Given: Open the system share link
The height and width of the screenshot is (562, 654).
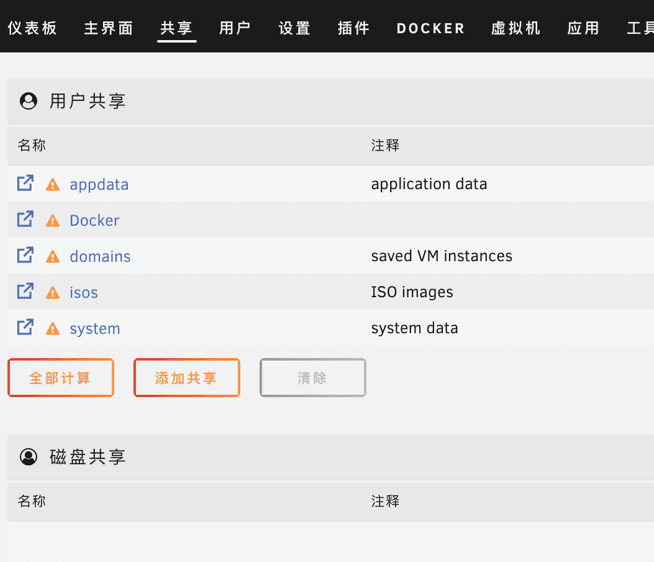Looking at the screenshot, I should click(95, 328).
